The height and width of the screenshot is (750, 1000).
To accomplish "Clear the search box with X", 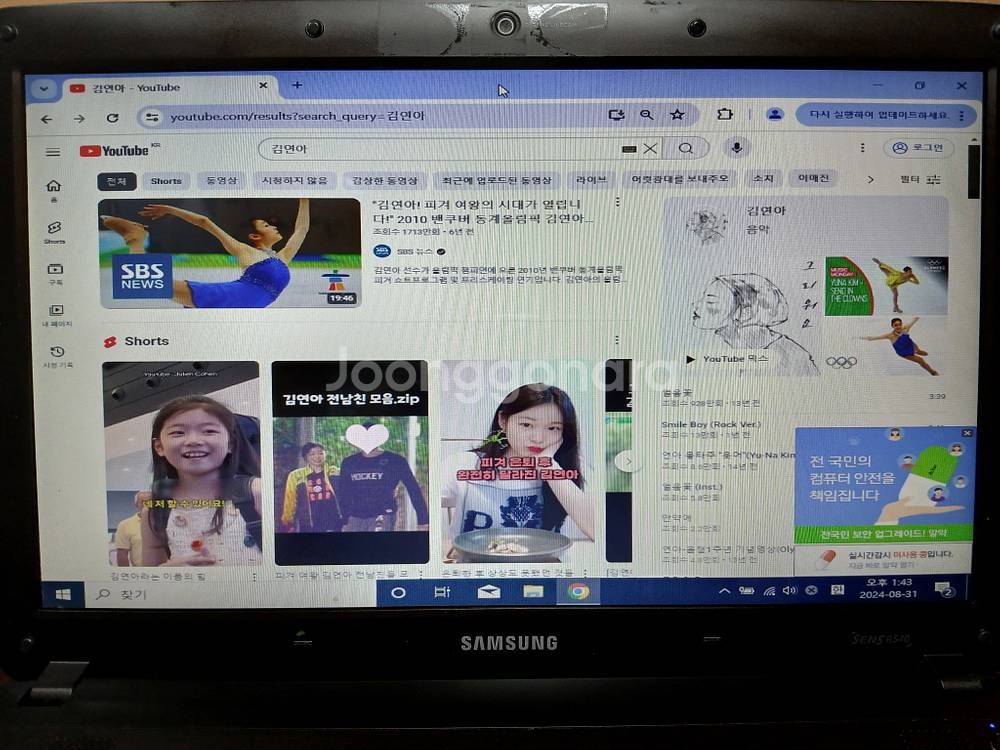I will [650, 149].
